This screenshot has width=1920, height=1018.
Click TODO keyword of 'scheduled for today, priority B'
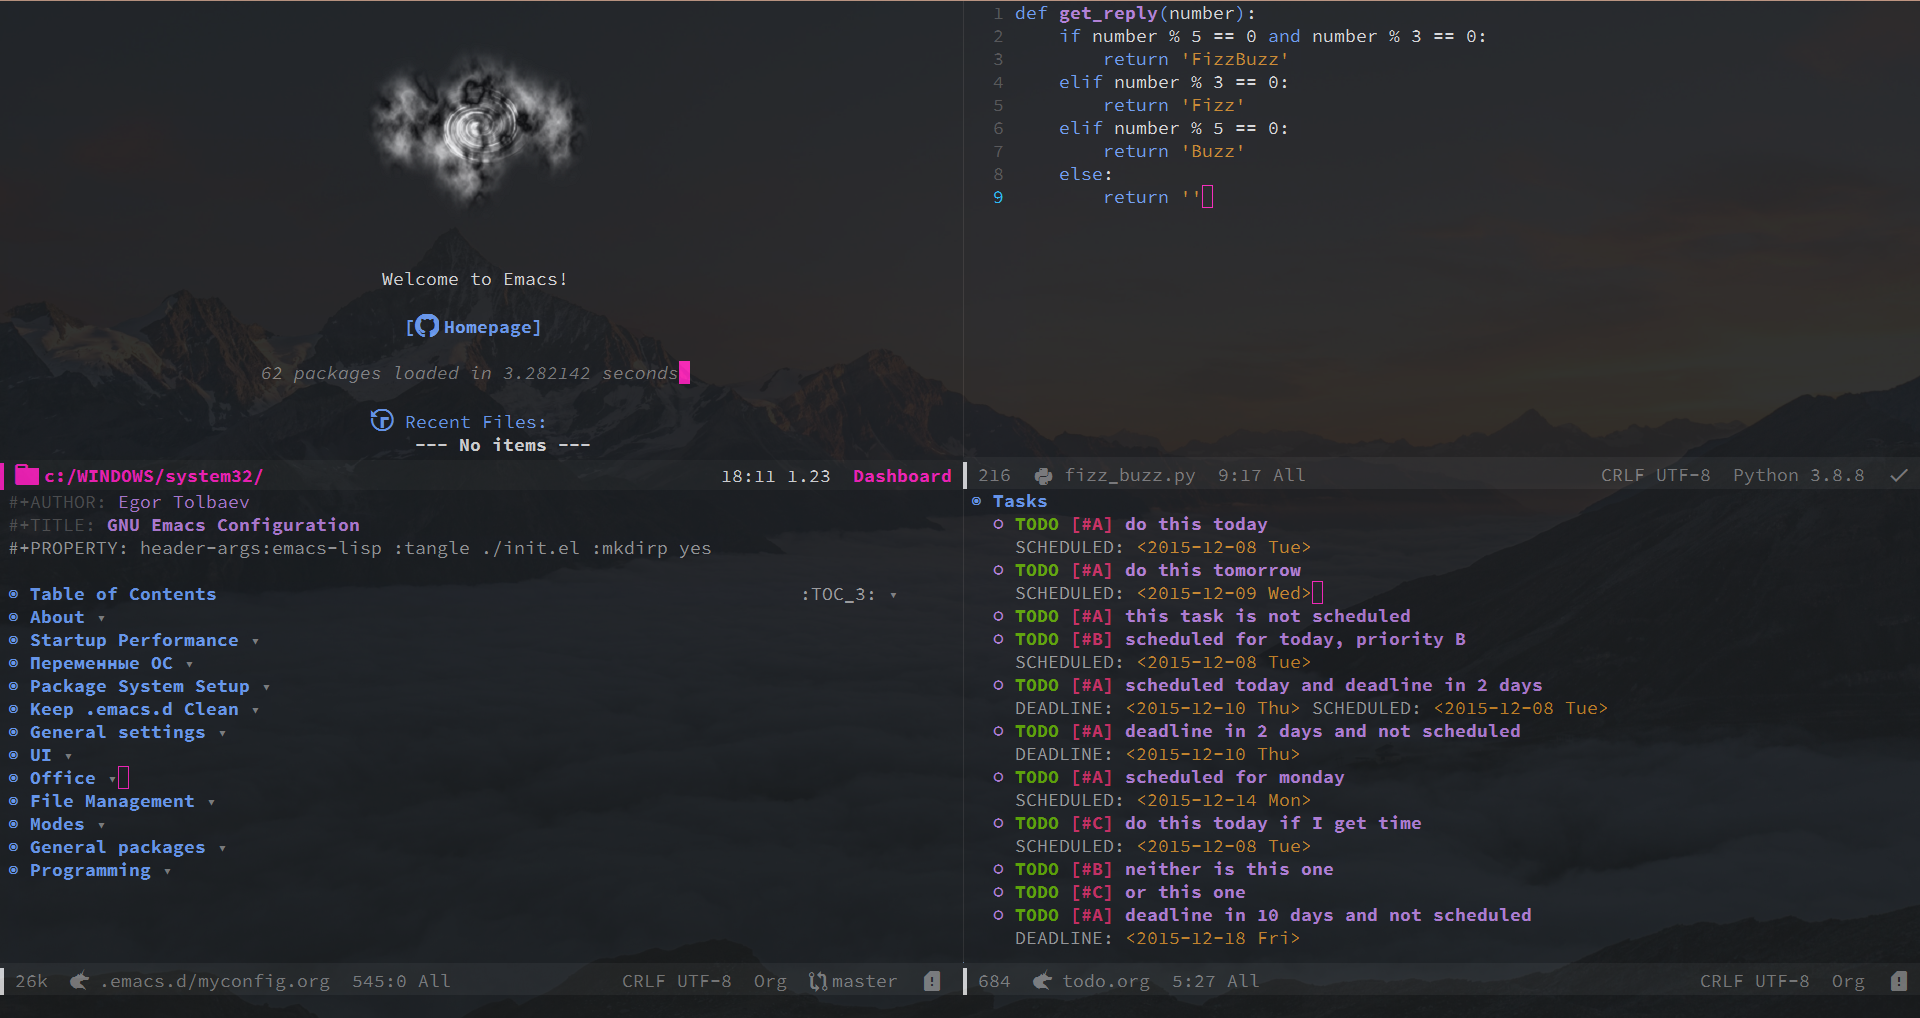point(1036,639)
